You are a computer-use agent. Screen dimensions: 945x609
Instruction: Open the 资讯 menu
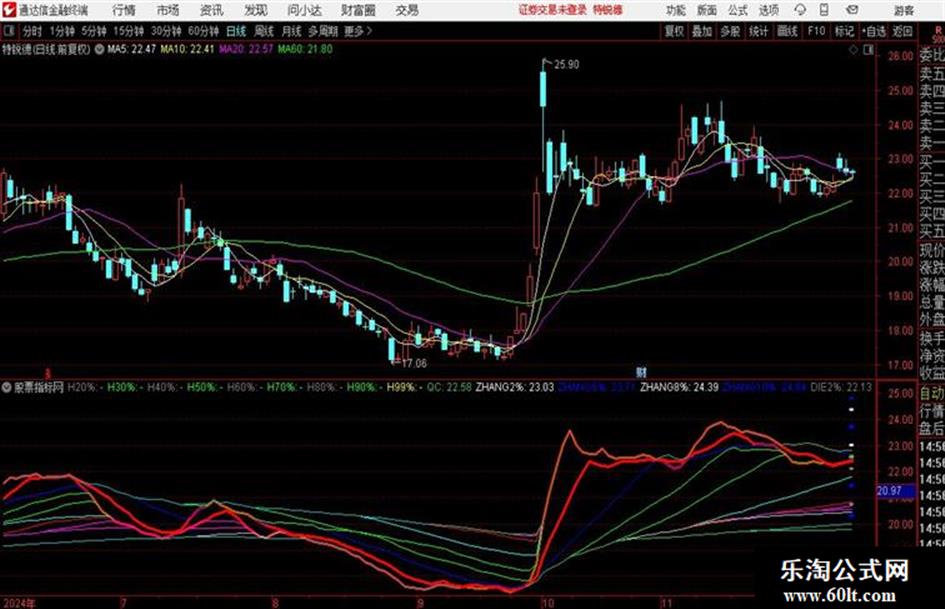pos(211,10)
